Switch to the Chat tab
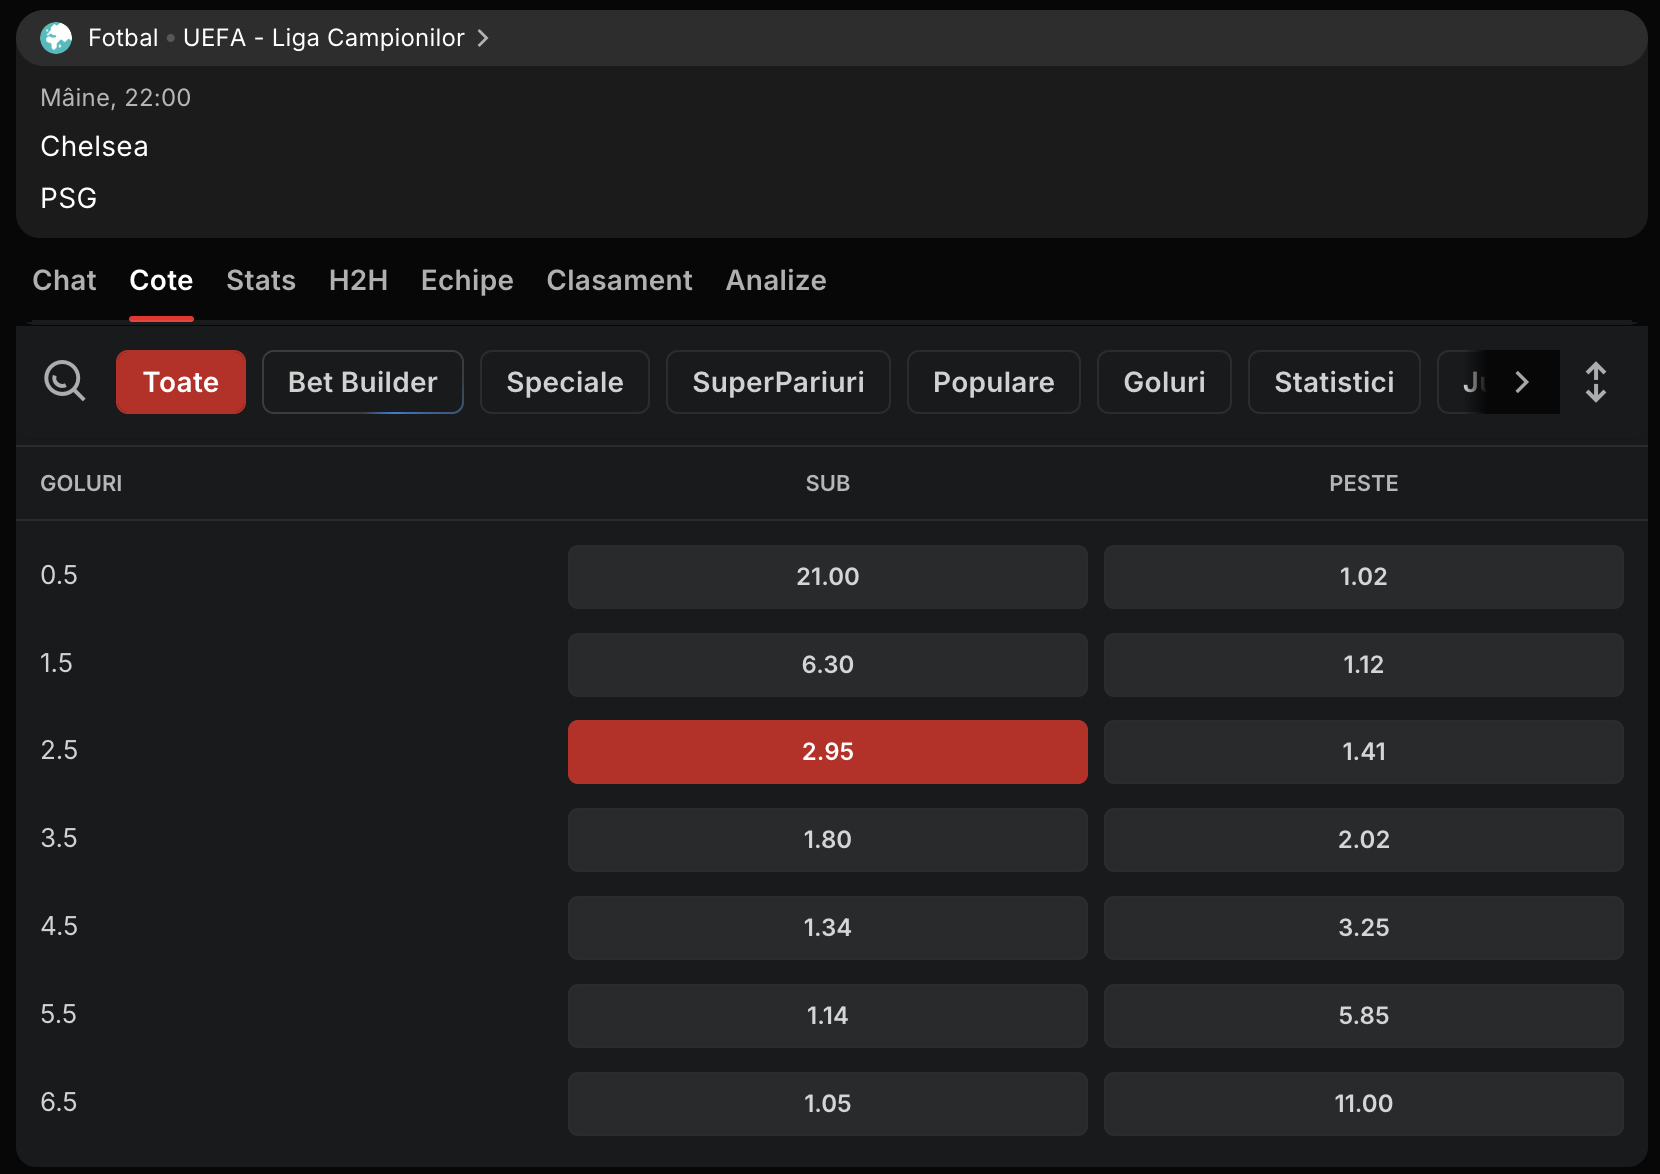The height and width of the screenshot is (1174, 1660). (x=64, y=280)
